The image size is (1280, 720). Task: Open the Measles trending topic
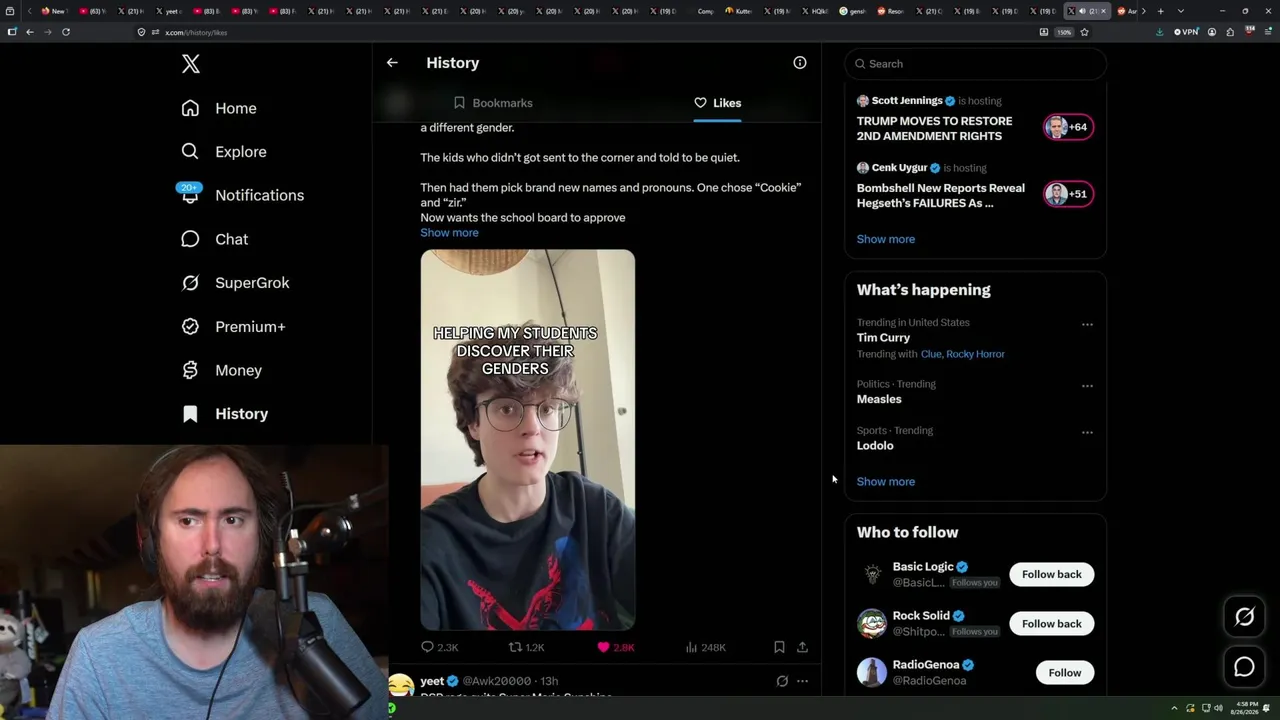tap(879, 399)
